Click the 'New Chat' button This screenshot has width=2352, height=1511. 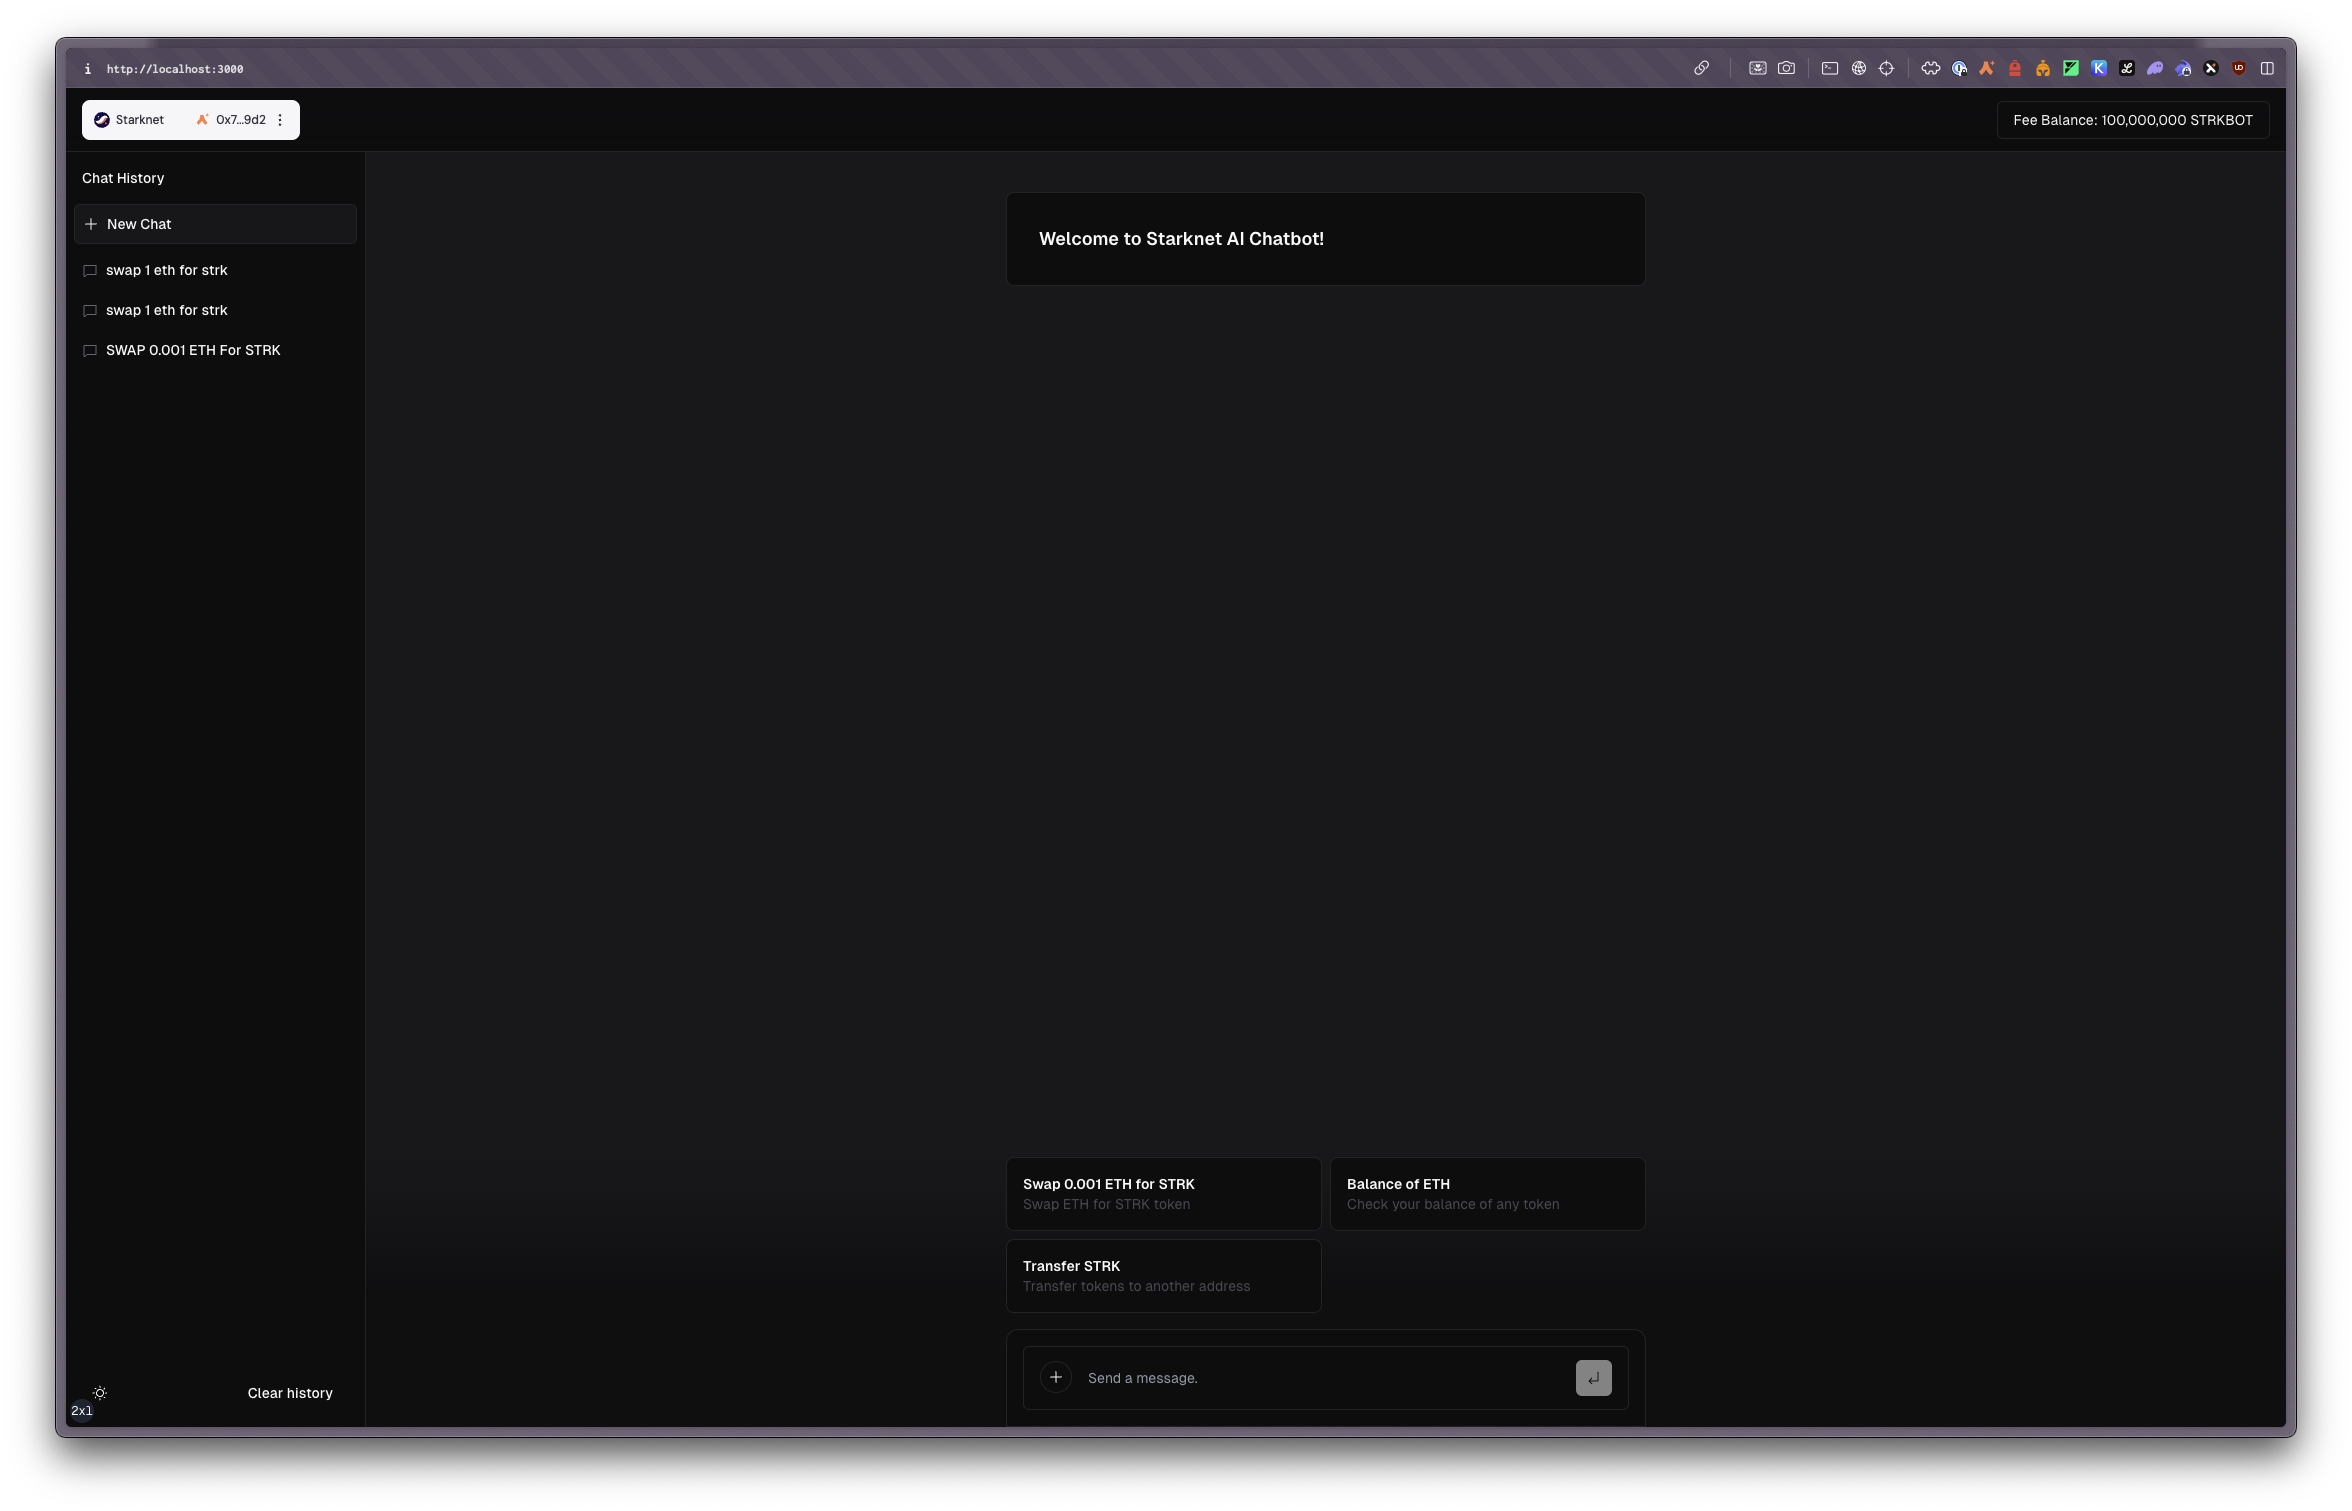tap(214, 223)
